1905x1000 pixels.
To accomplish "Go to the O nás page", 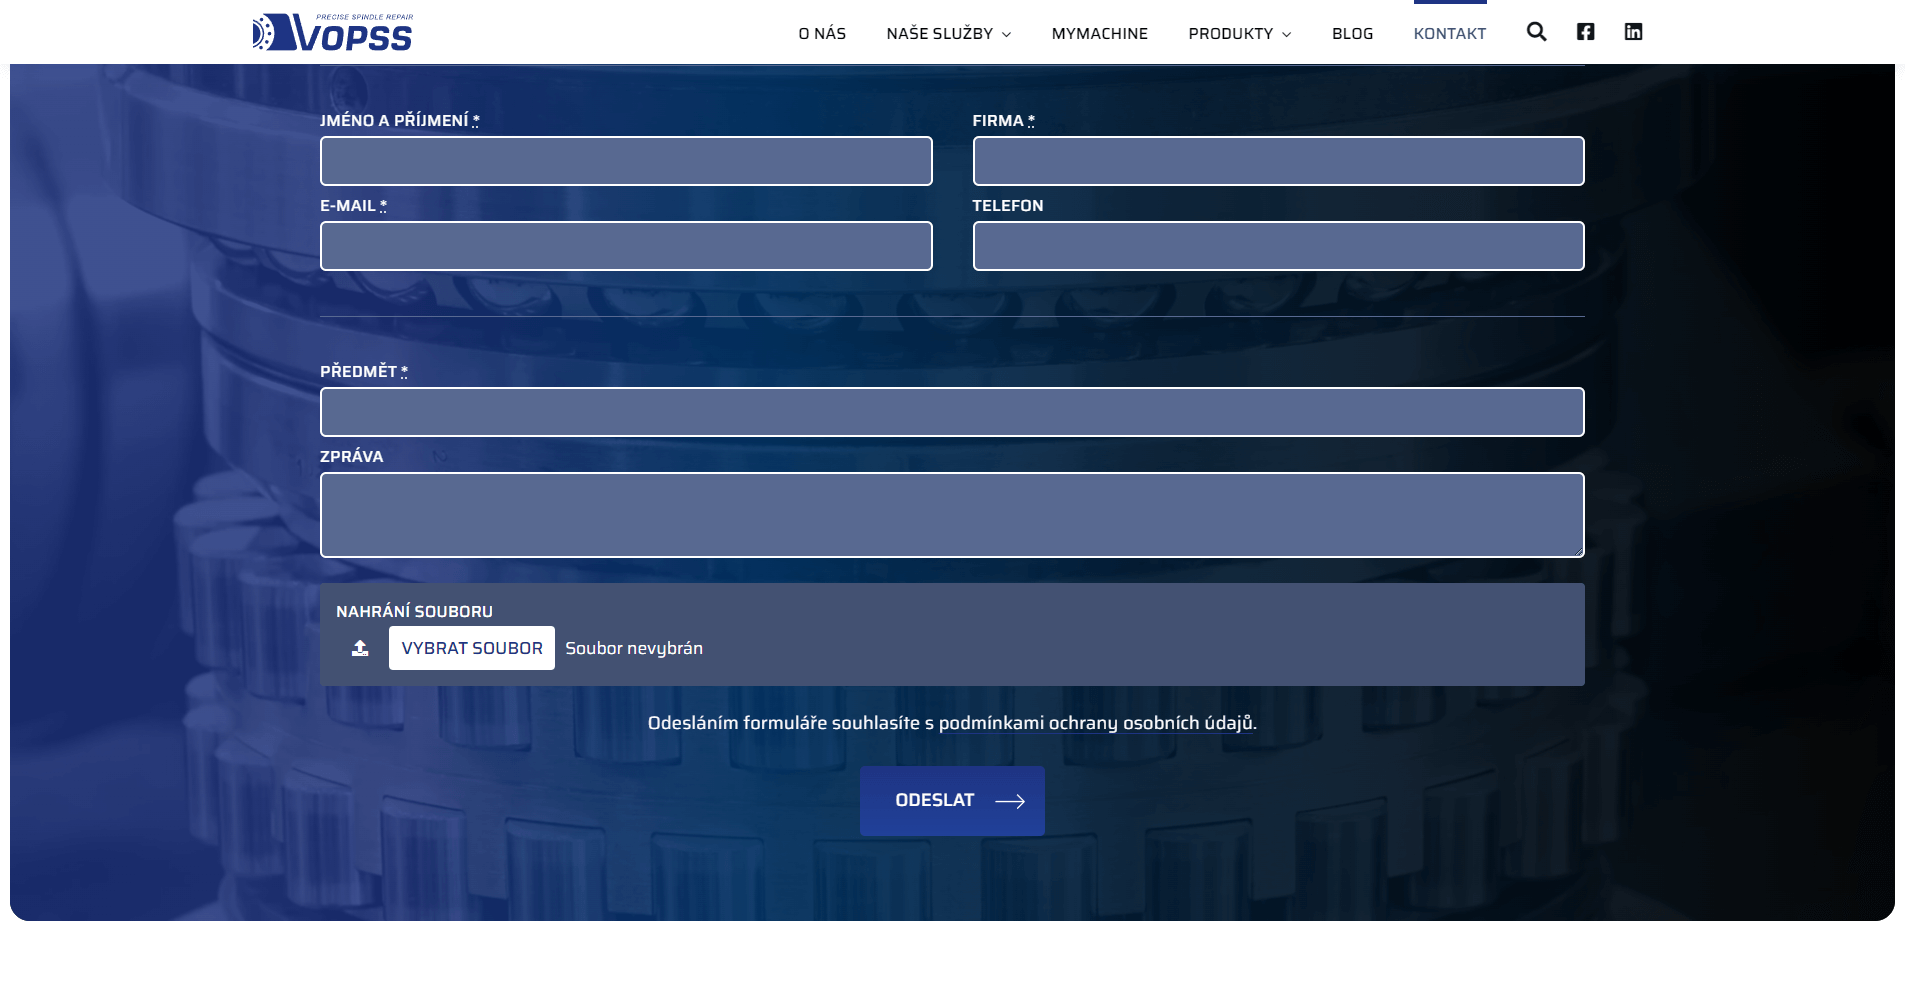I will (x=822, y=34).
